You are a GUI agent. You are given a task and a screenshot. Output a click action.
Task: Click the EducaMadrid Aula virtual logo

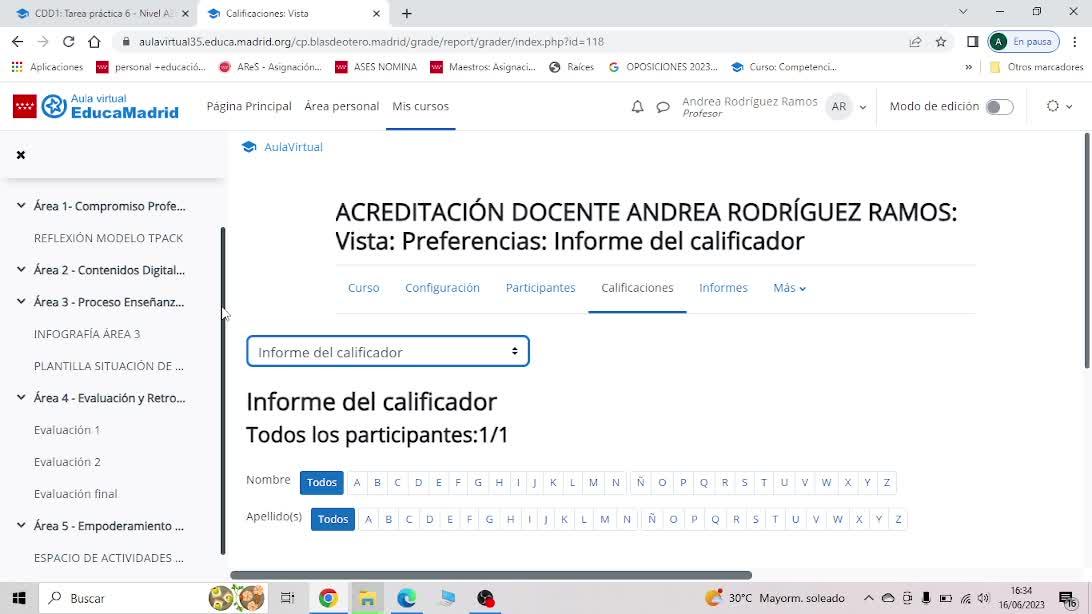coord(96,107)
